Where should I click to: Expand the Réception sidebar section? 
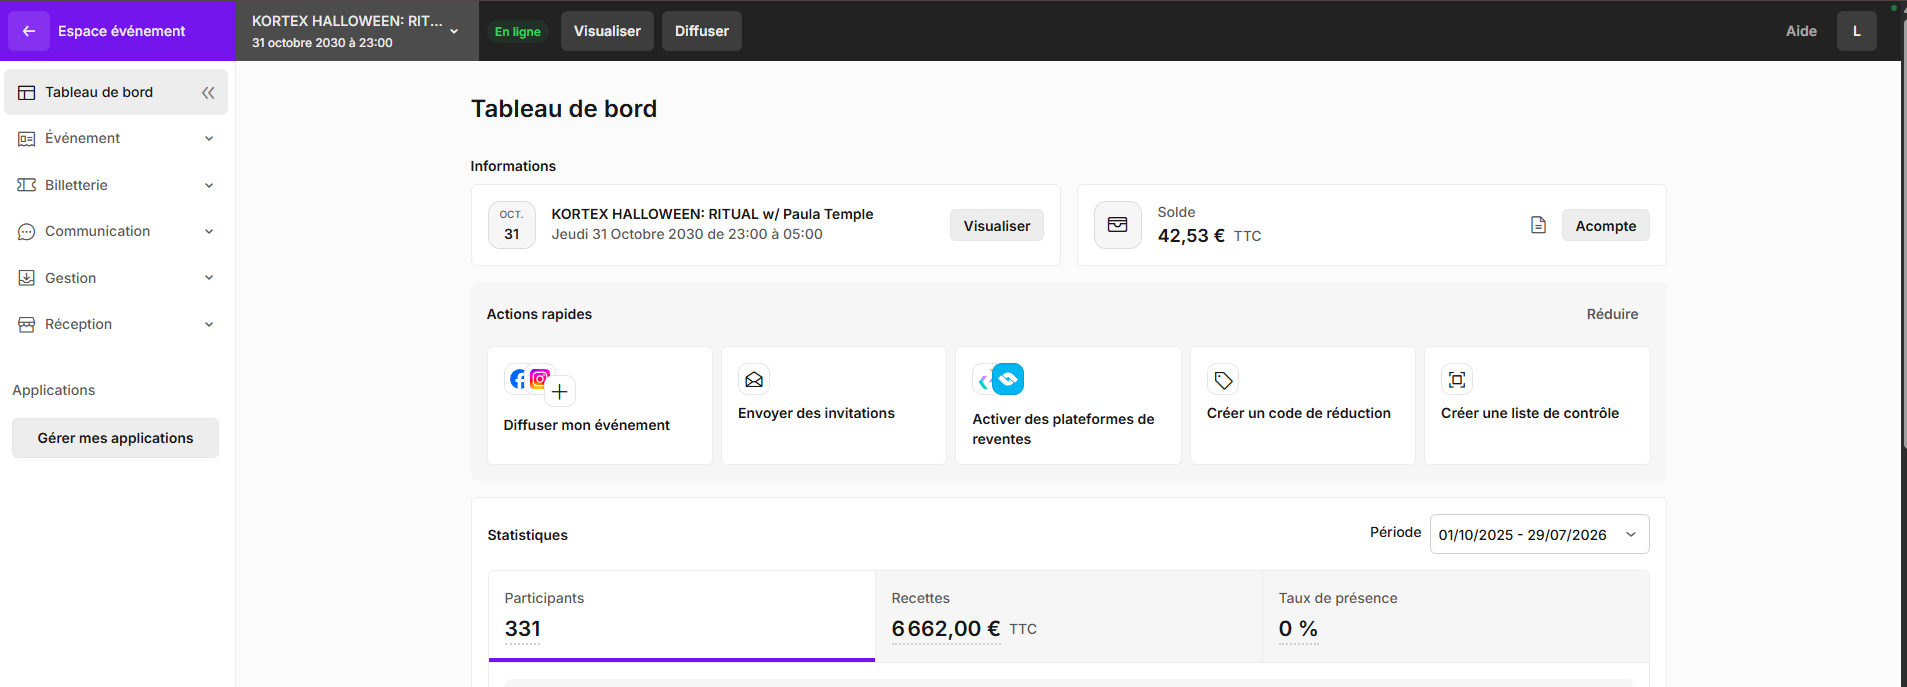[x=209, y=325]
